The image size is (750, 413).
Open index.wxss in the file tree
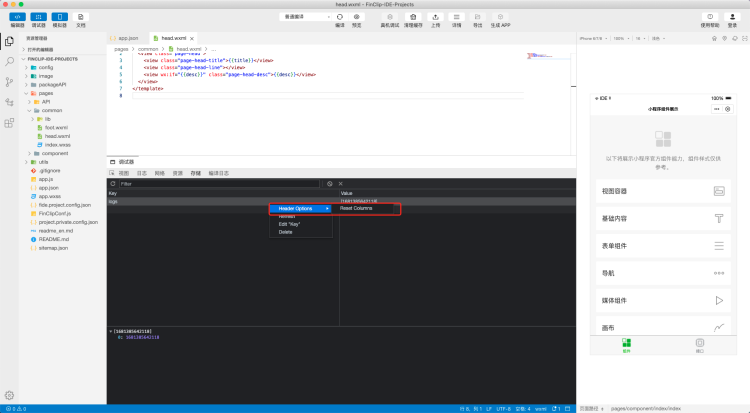tap(57, 145)
